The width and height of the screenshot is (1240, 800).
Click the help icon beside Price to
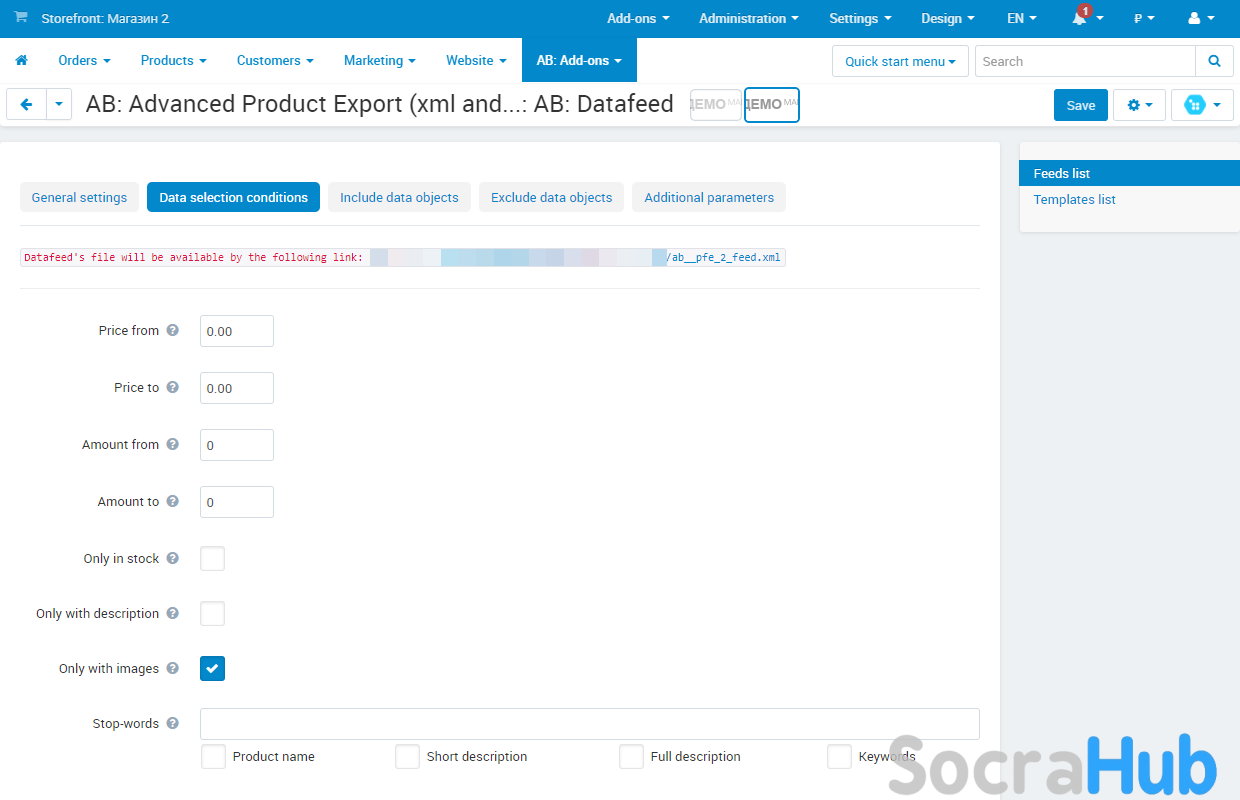point(172,387)
